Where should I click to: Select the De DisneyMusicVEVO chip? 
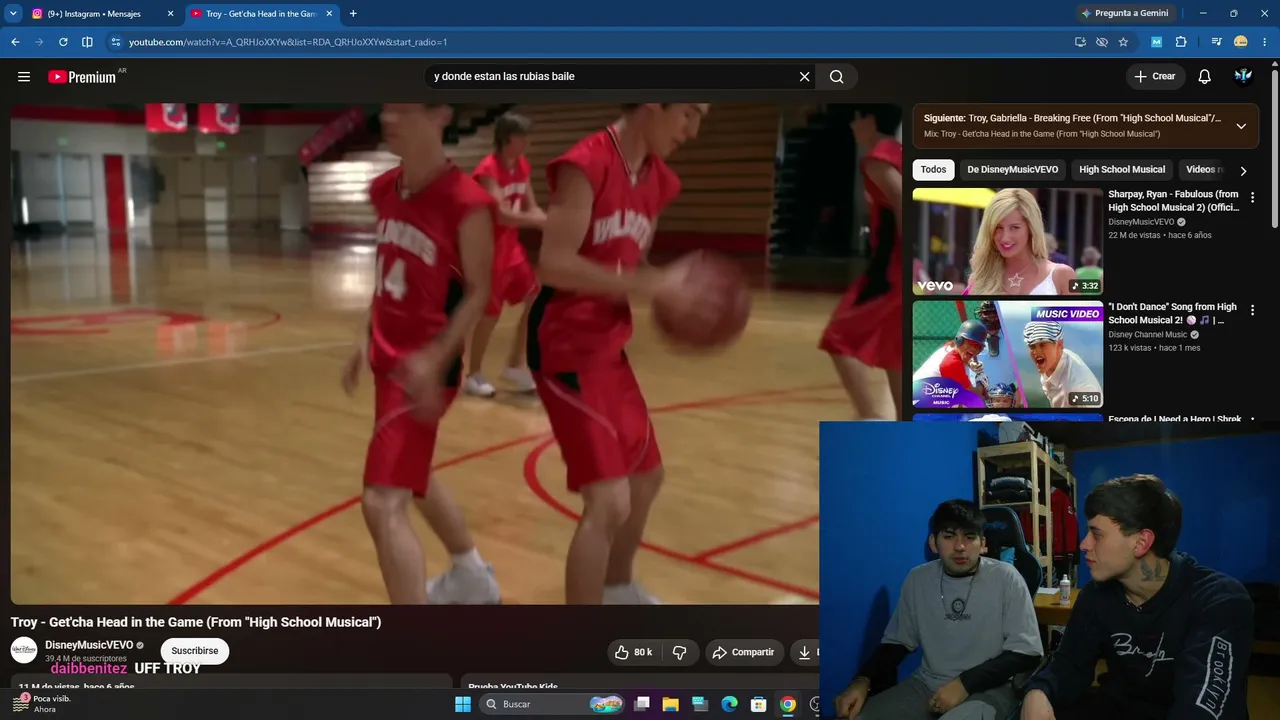[x=1012, y=170]
